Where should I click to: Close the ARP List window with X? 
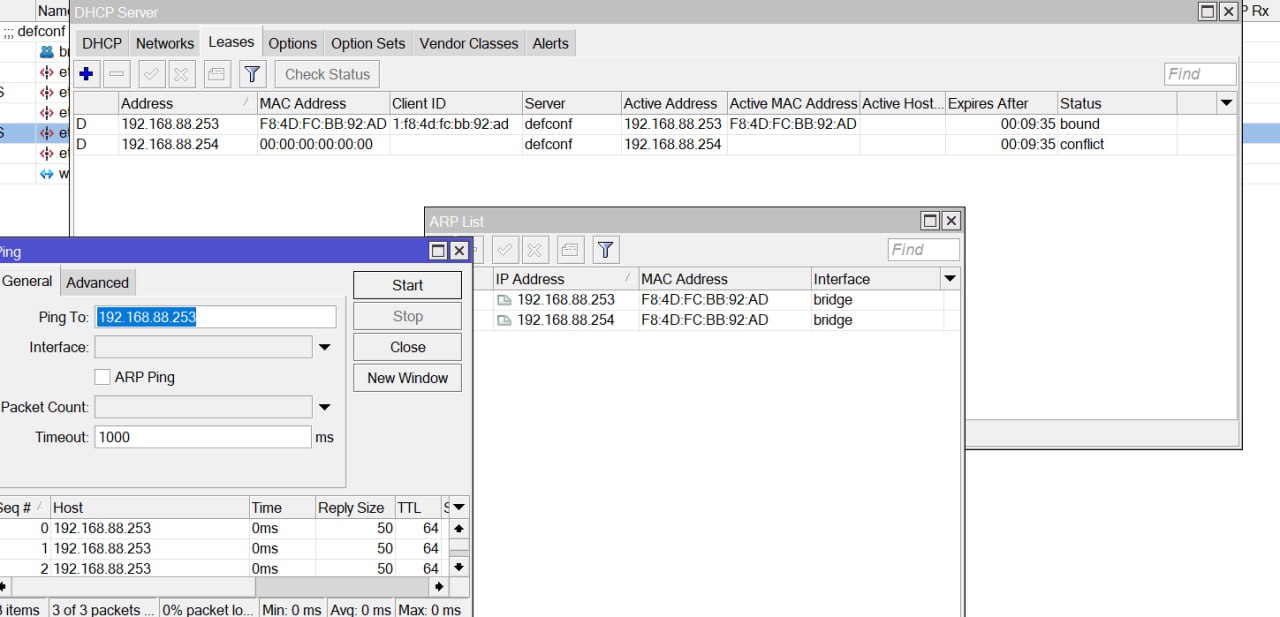tap(951, 221)
